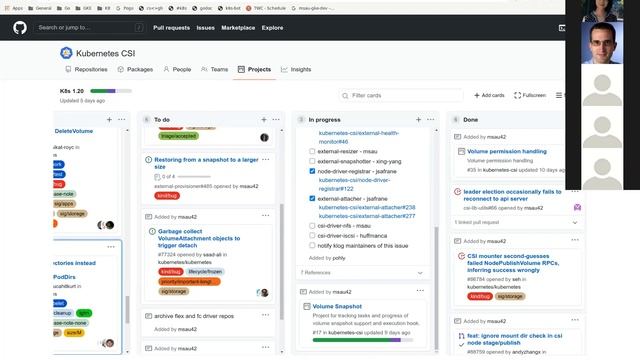Click the Add cards button
Image resolution: width=640 pixels, height=360 pixels.
coord(489,95)
